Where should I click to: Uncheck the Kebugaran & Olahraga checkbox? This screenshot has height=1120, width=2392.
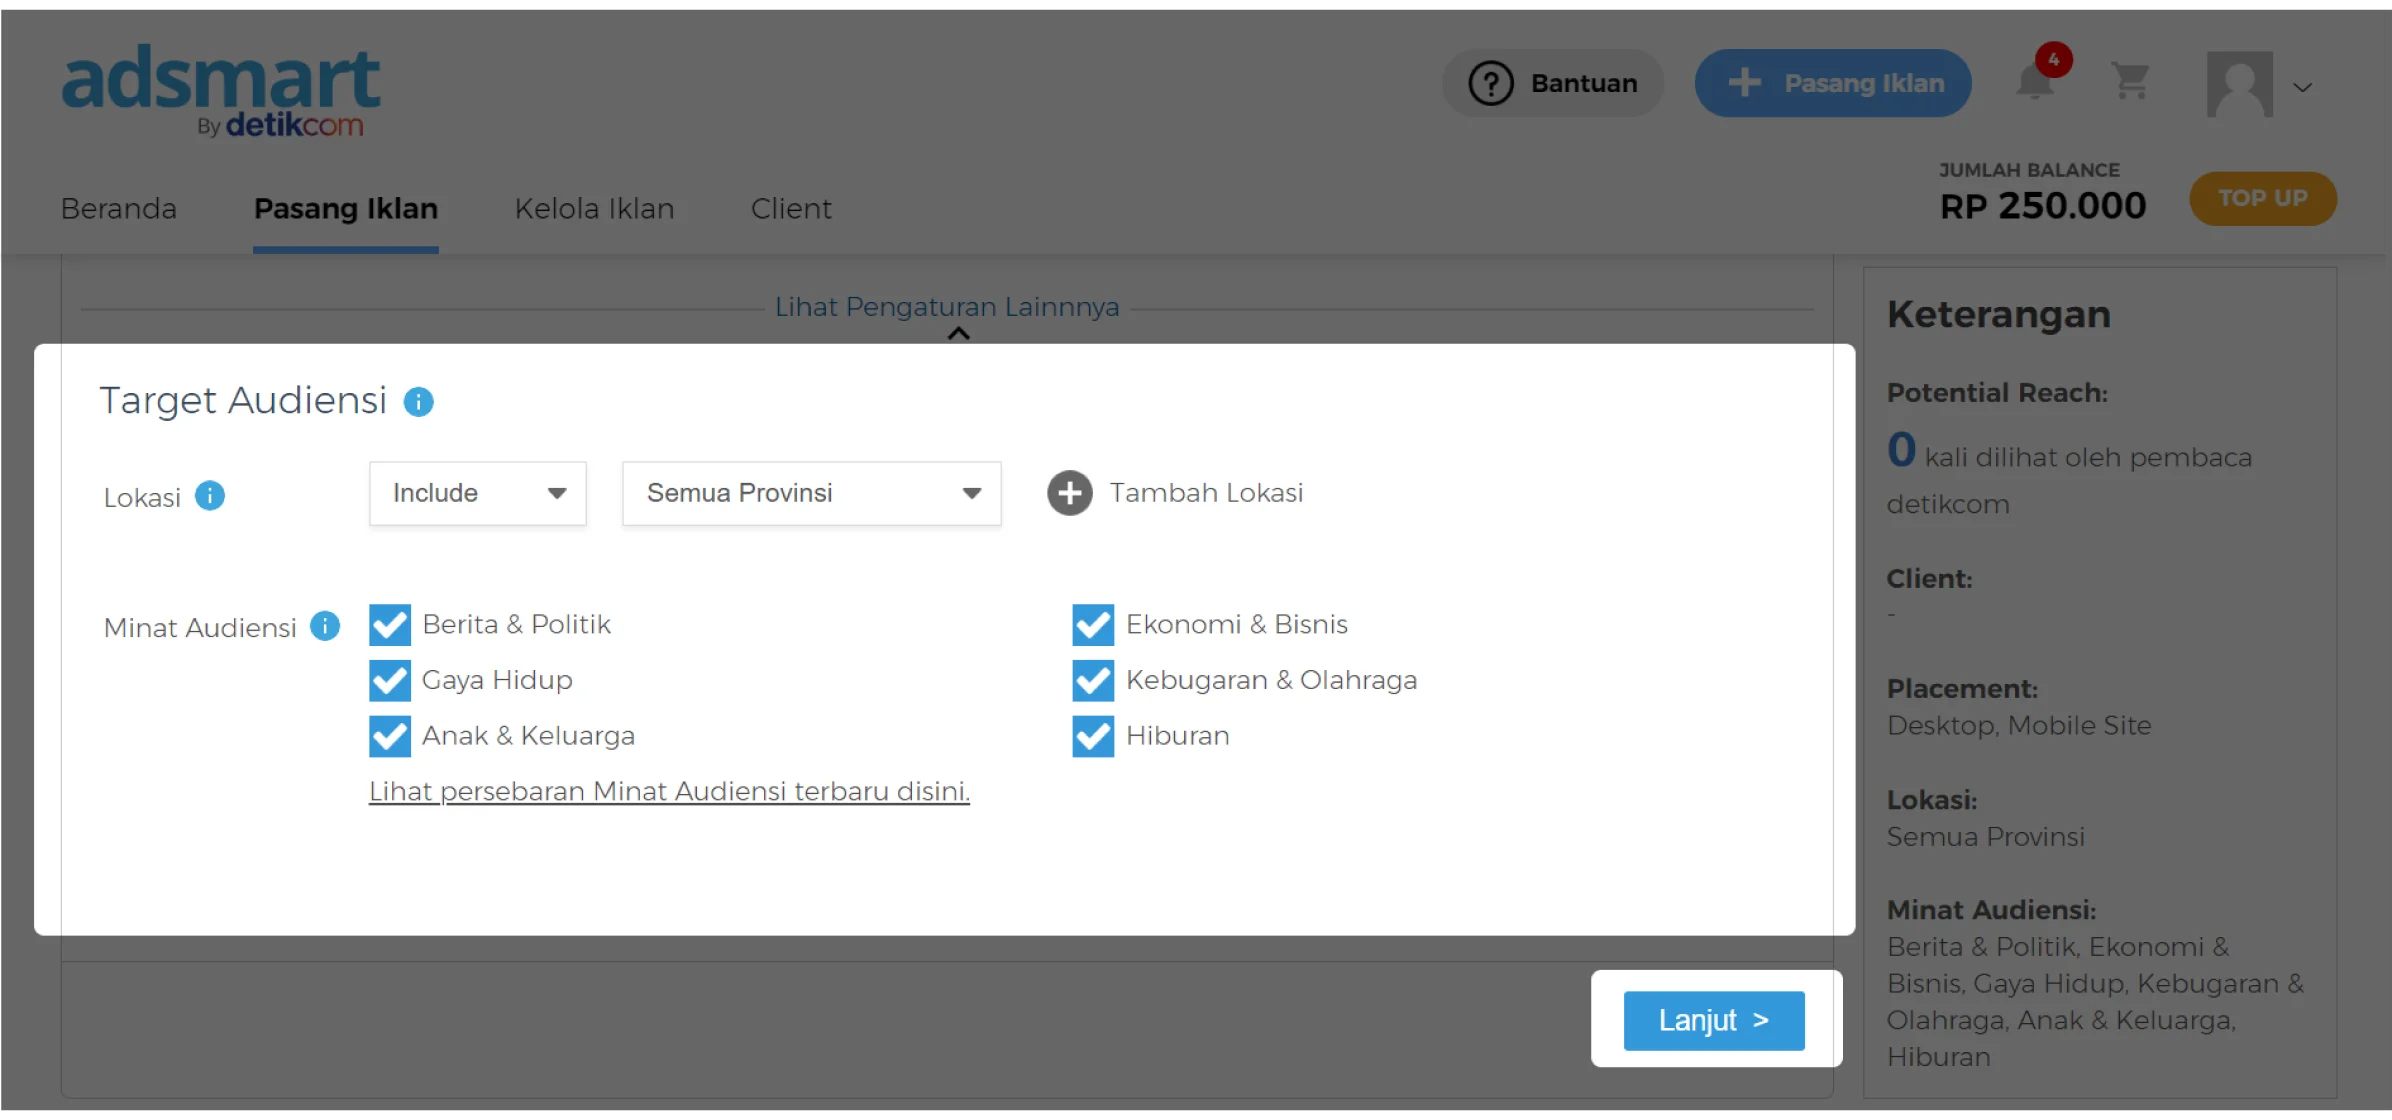coord(1092,681)
